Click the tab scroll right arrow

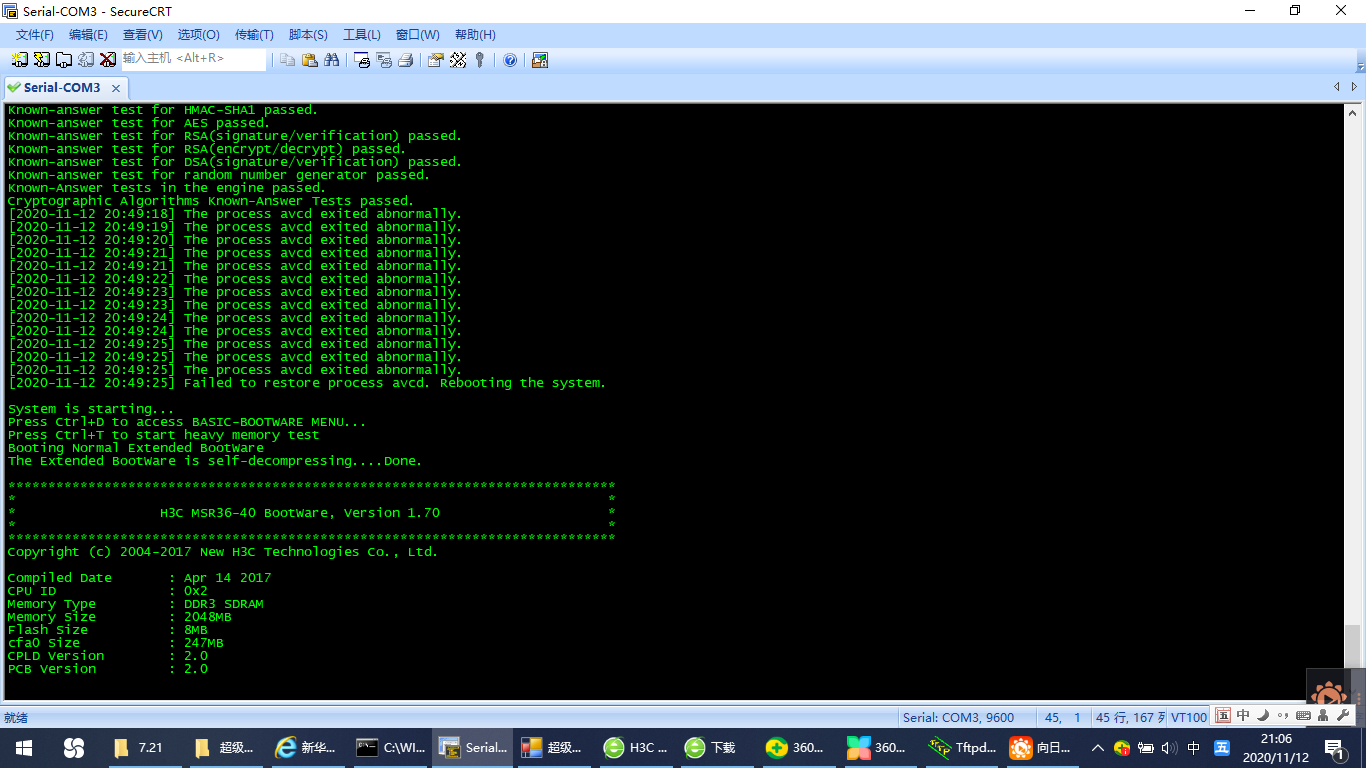[1355, 87]
